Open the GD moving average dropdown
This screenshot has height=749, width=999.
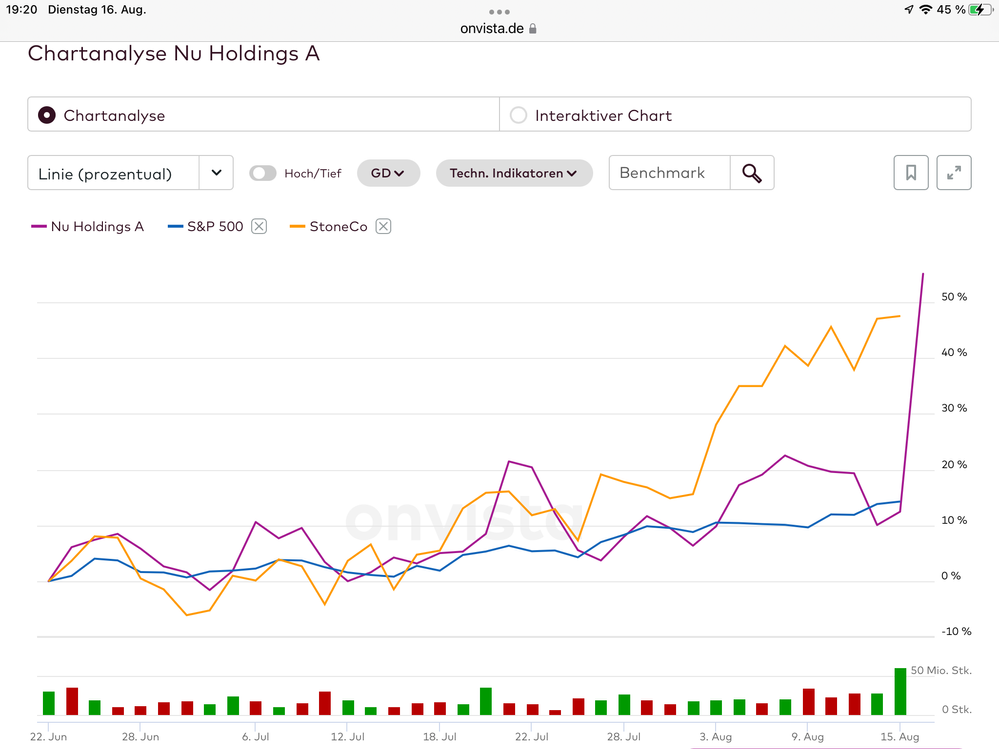point(388,173)
